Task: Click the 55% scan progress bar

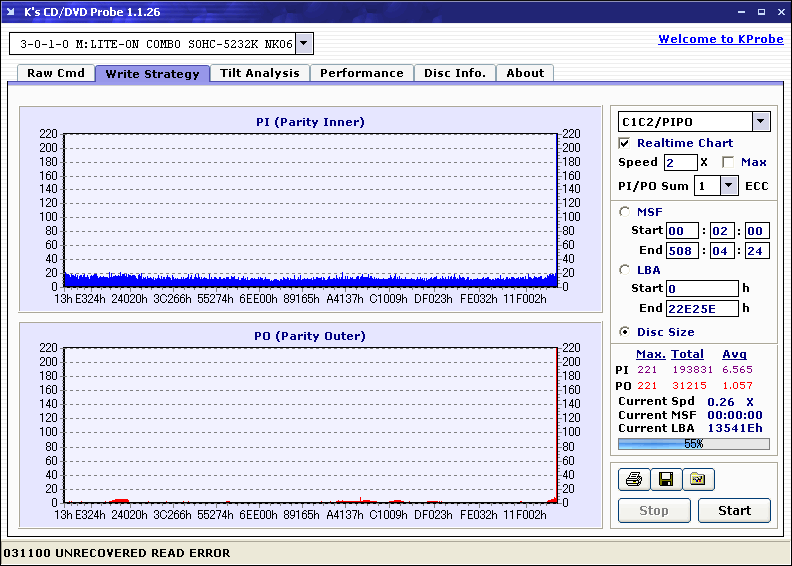Action: [693, 444]
